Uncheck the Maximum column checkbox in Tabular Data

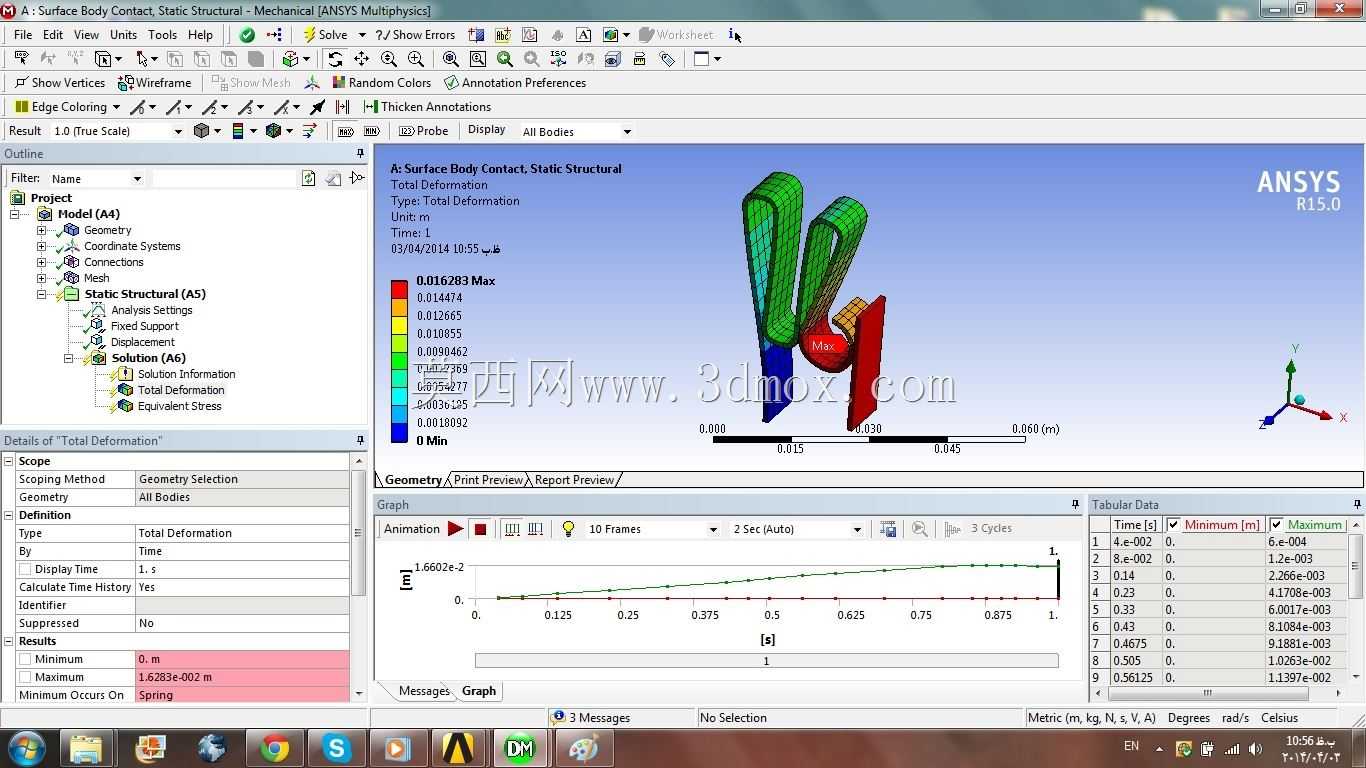coord(1277,525)
